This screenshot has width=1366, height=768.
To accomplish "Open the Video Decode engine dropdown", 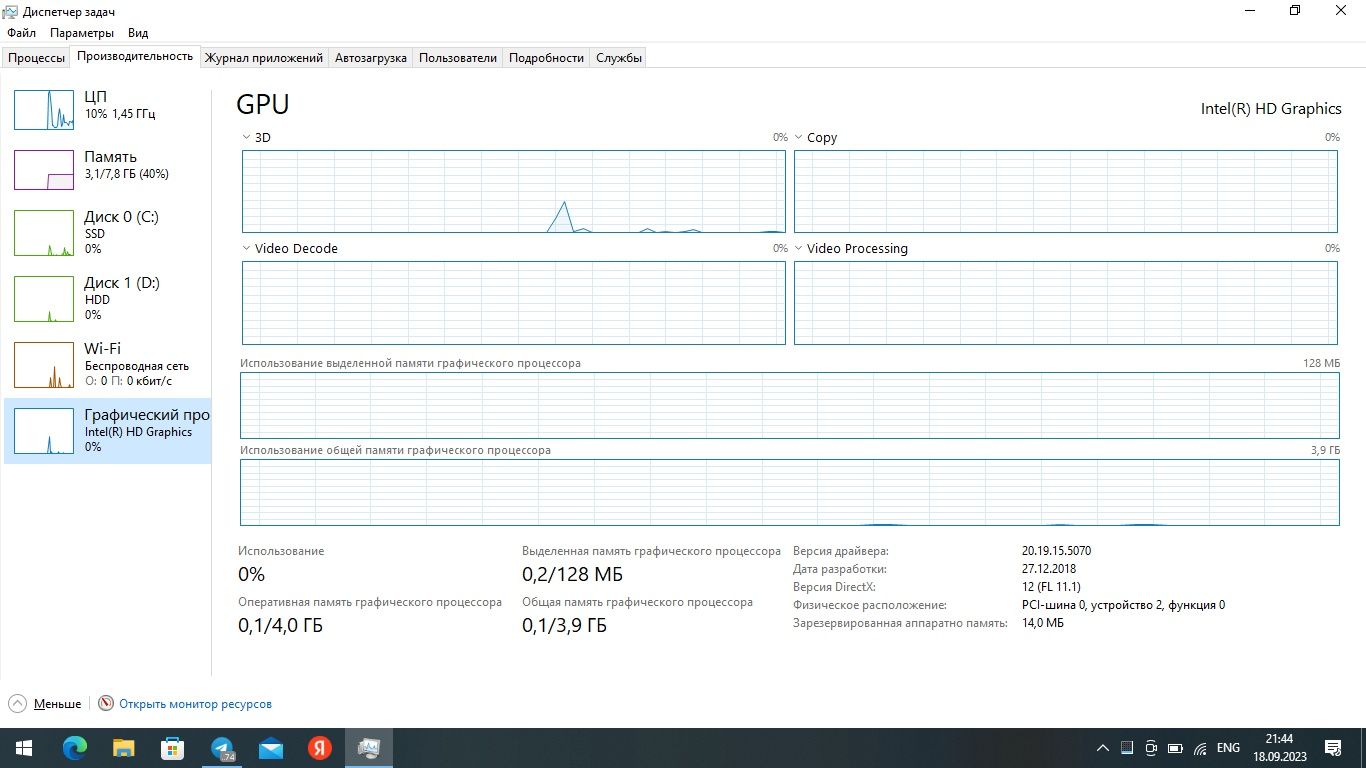I will tap(247, 249).
